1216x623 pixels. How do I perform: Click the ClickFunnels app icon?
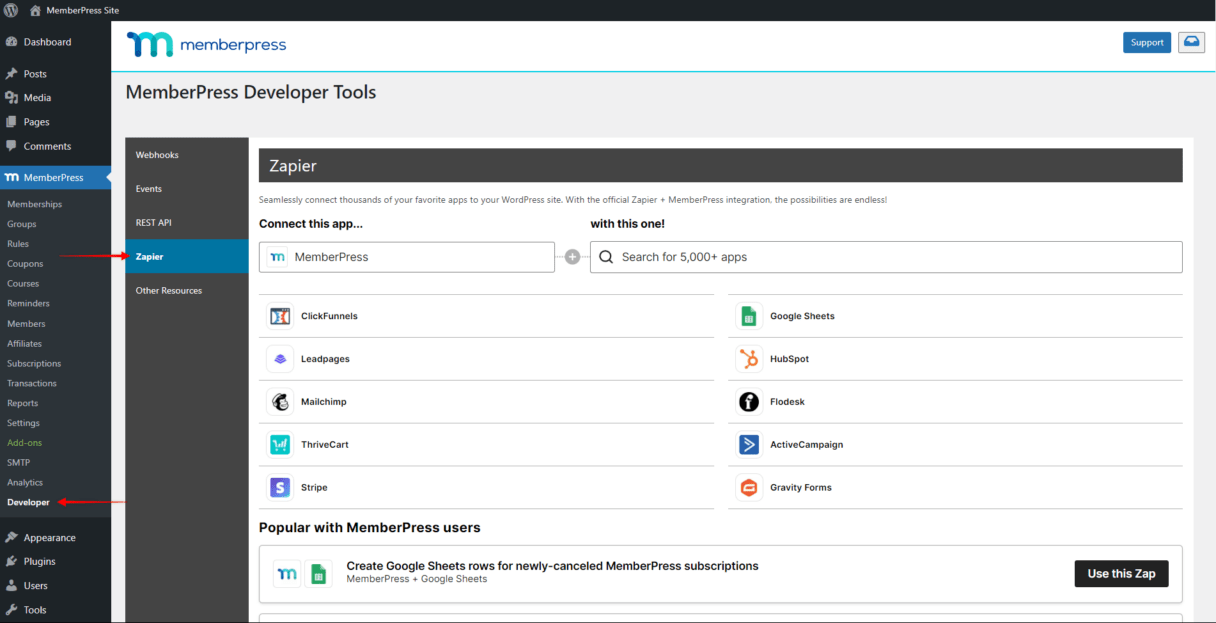tap(280, 316)
